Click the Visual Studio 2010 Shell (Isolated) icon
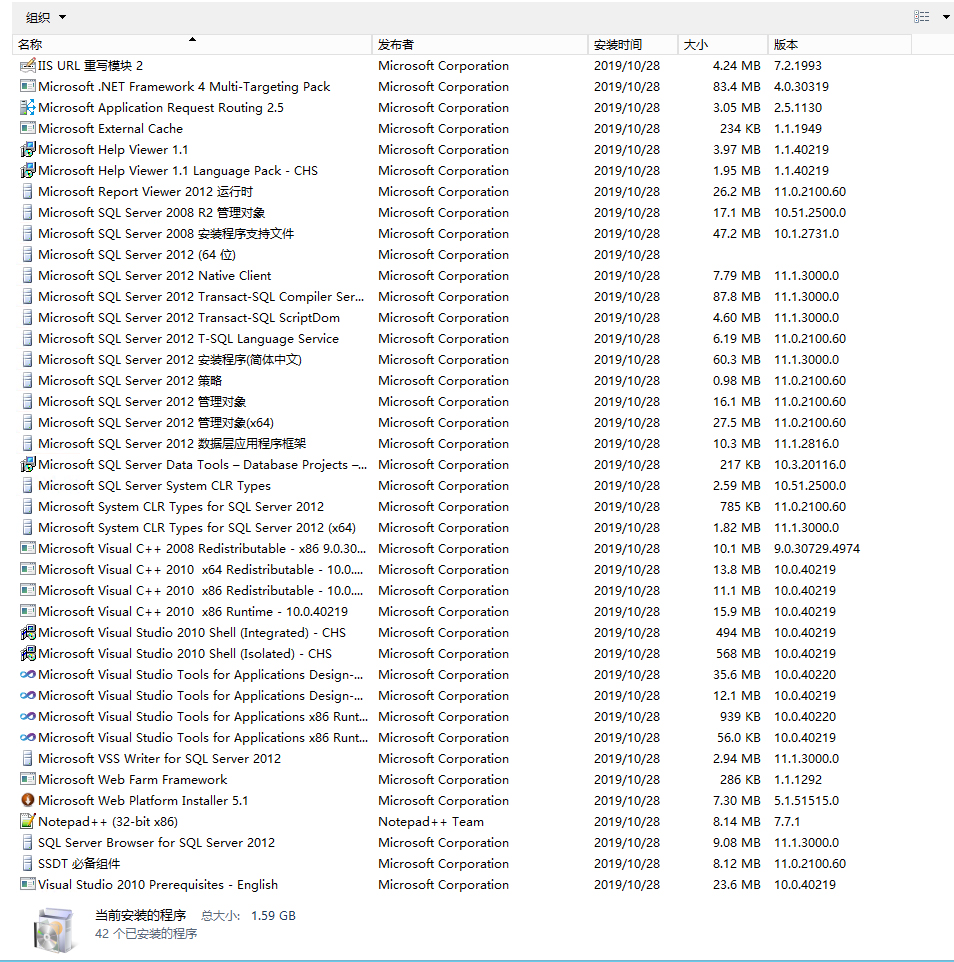This screenshot has height=962, width=954. point(28,653)
